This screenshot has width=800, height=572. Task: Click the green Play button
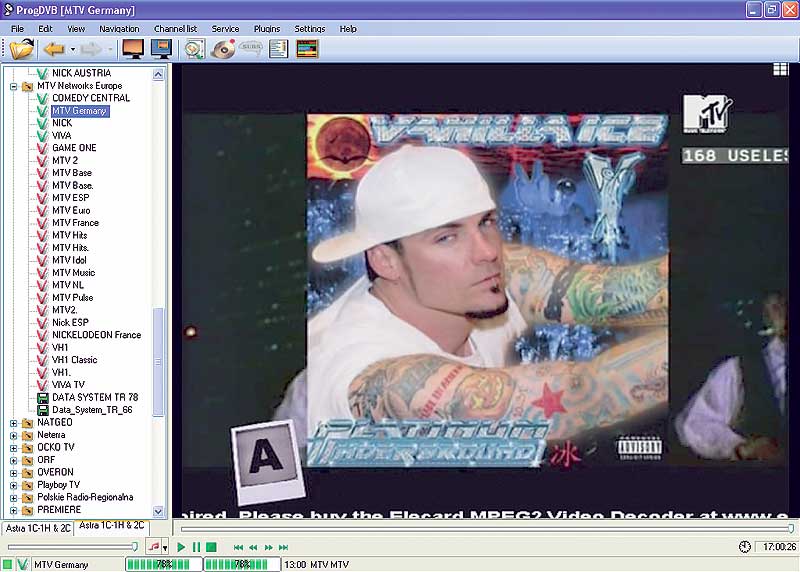(181, 548)
